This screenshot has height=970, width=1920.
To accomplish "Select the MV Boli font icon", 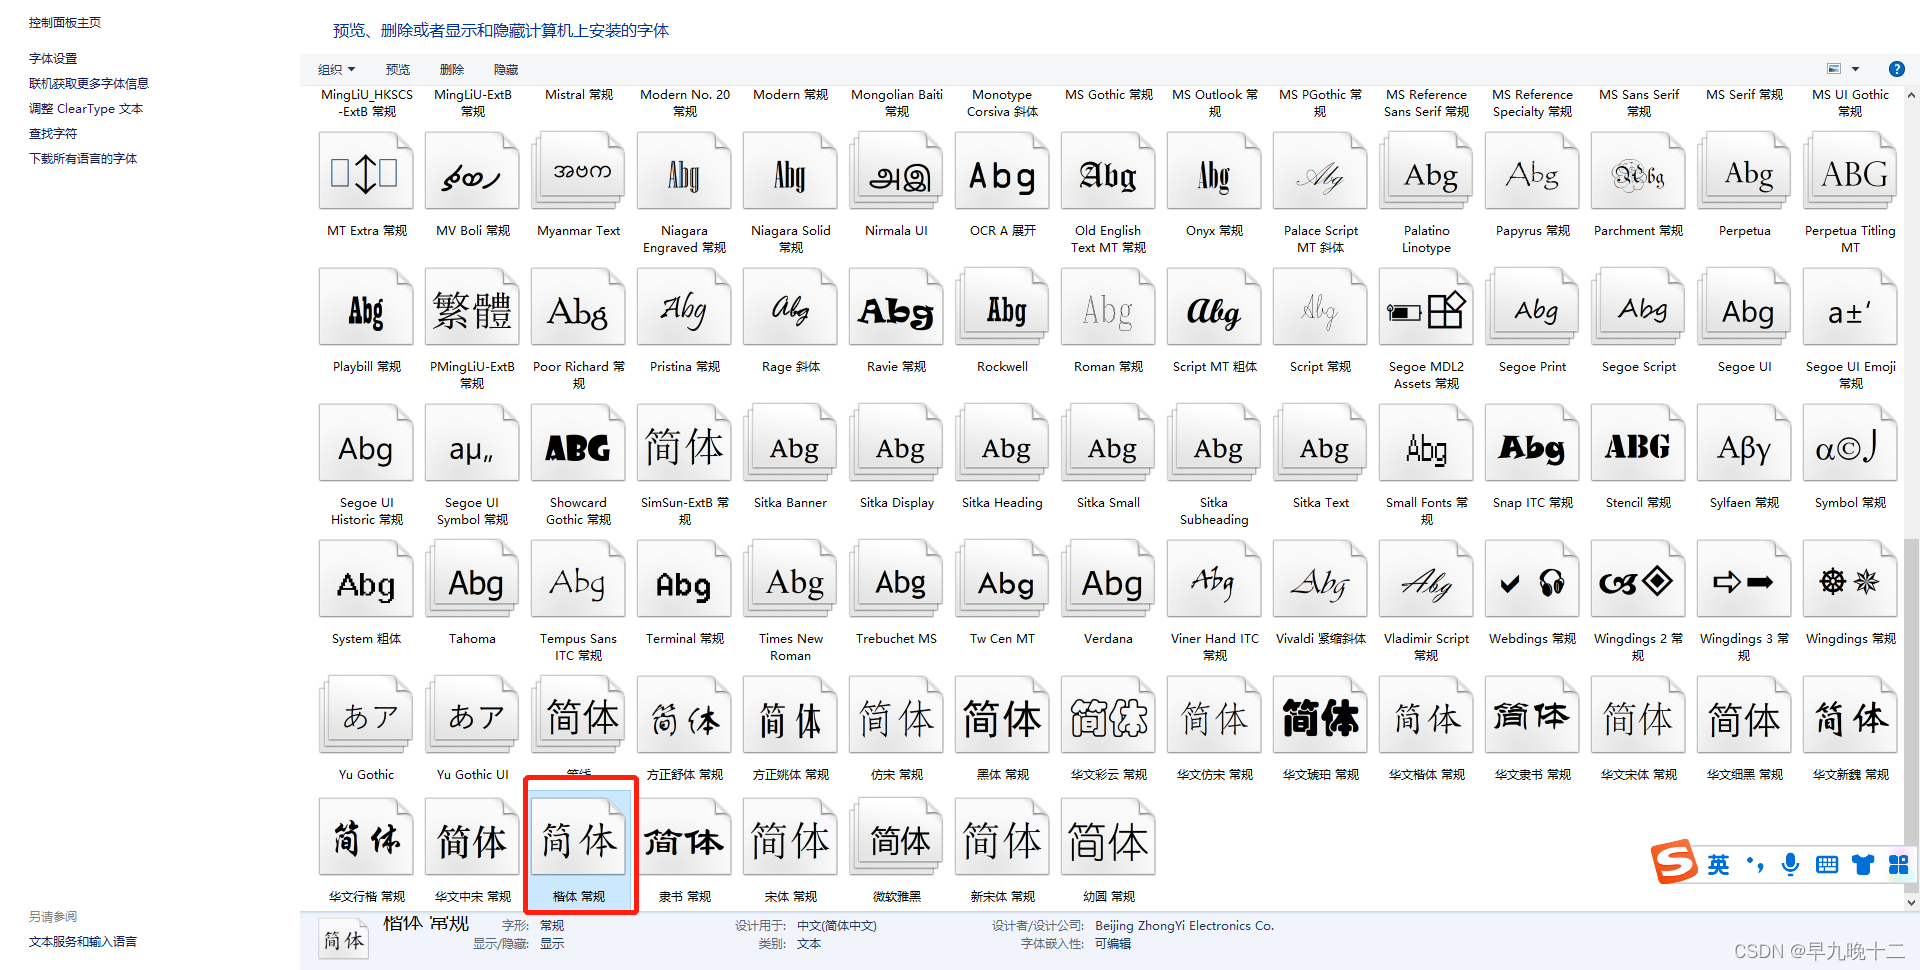I will (x=472, y=173).
